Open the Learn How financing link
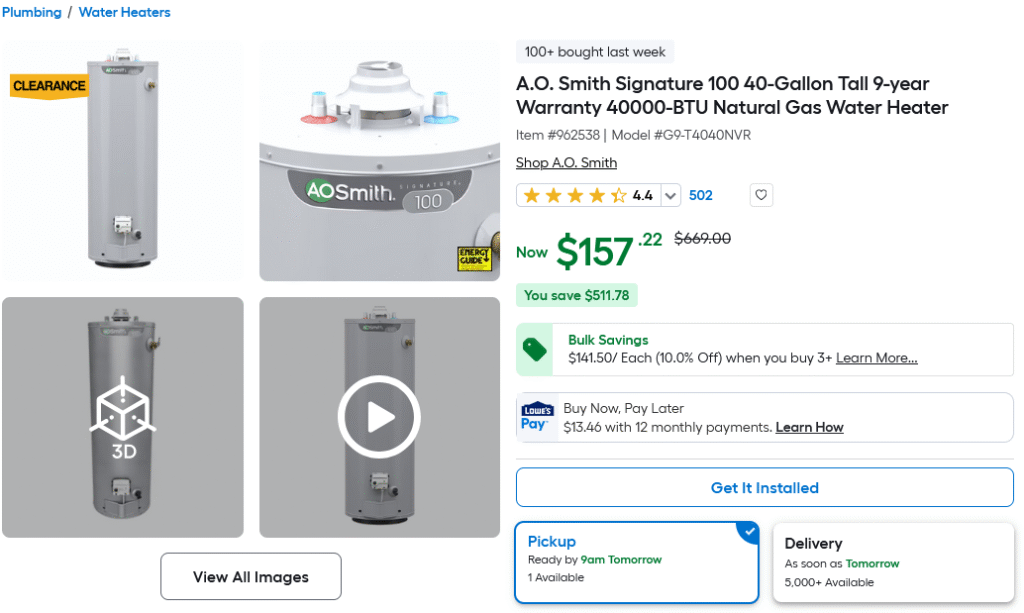The image size is (1024, 613). (809, 427)
